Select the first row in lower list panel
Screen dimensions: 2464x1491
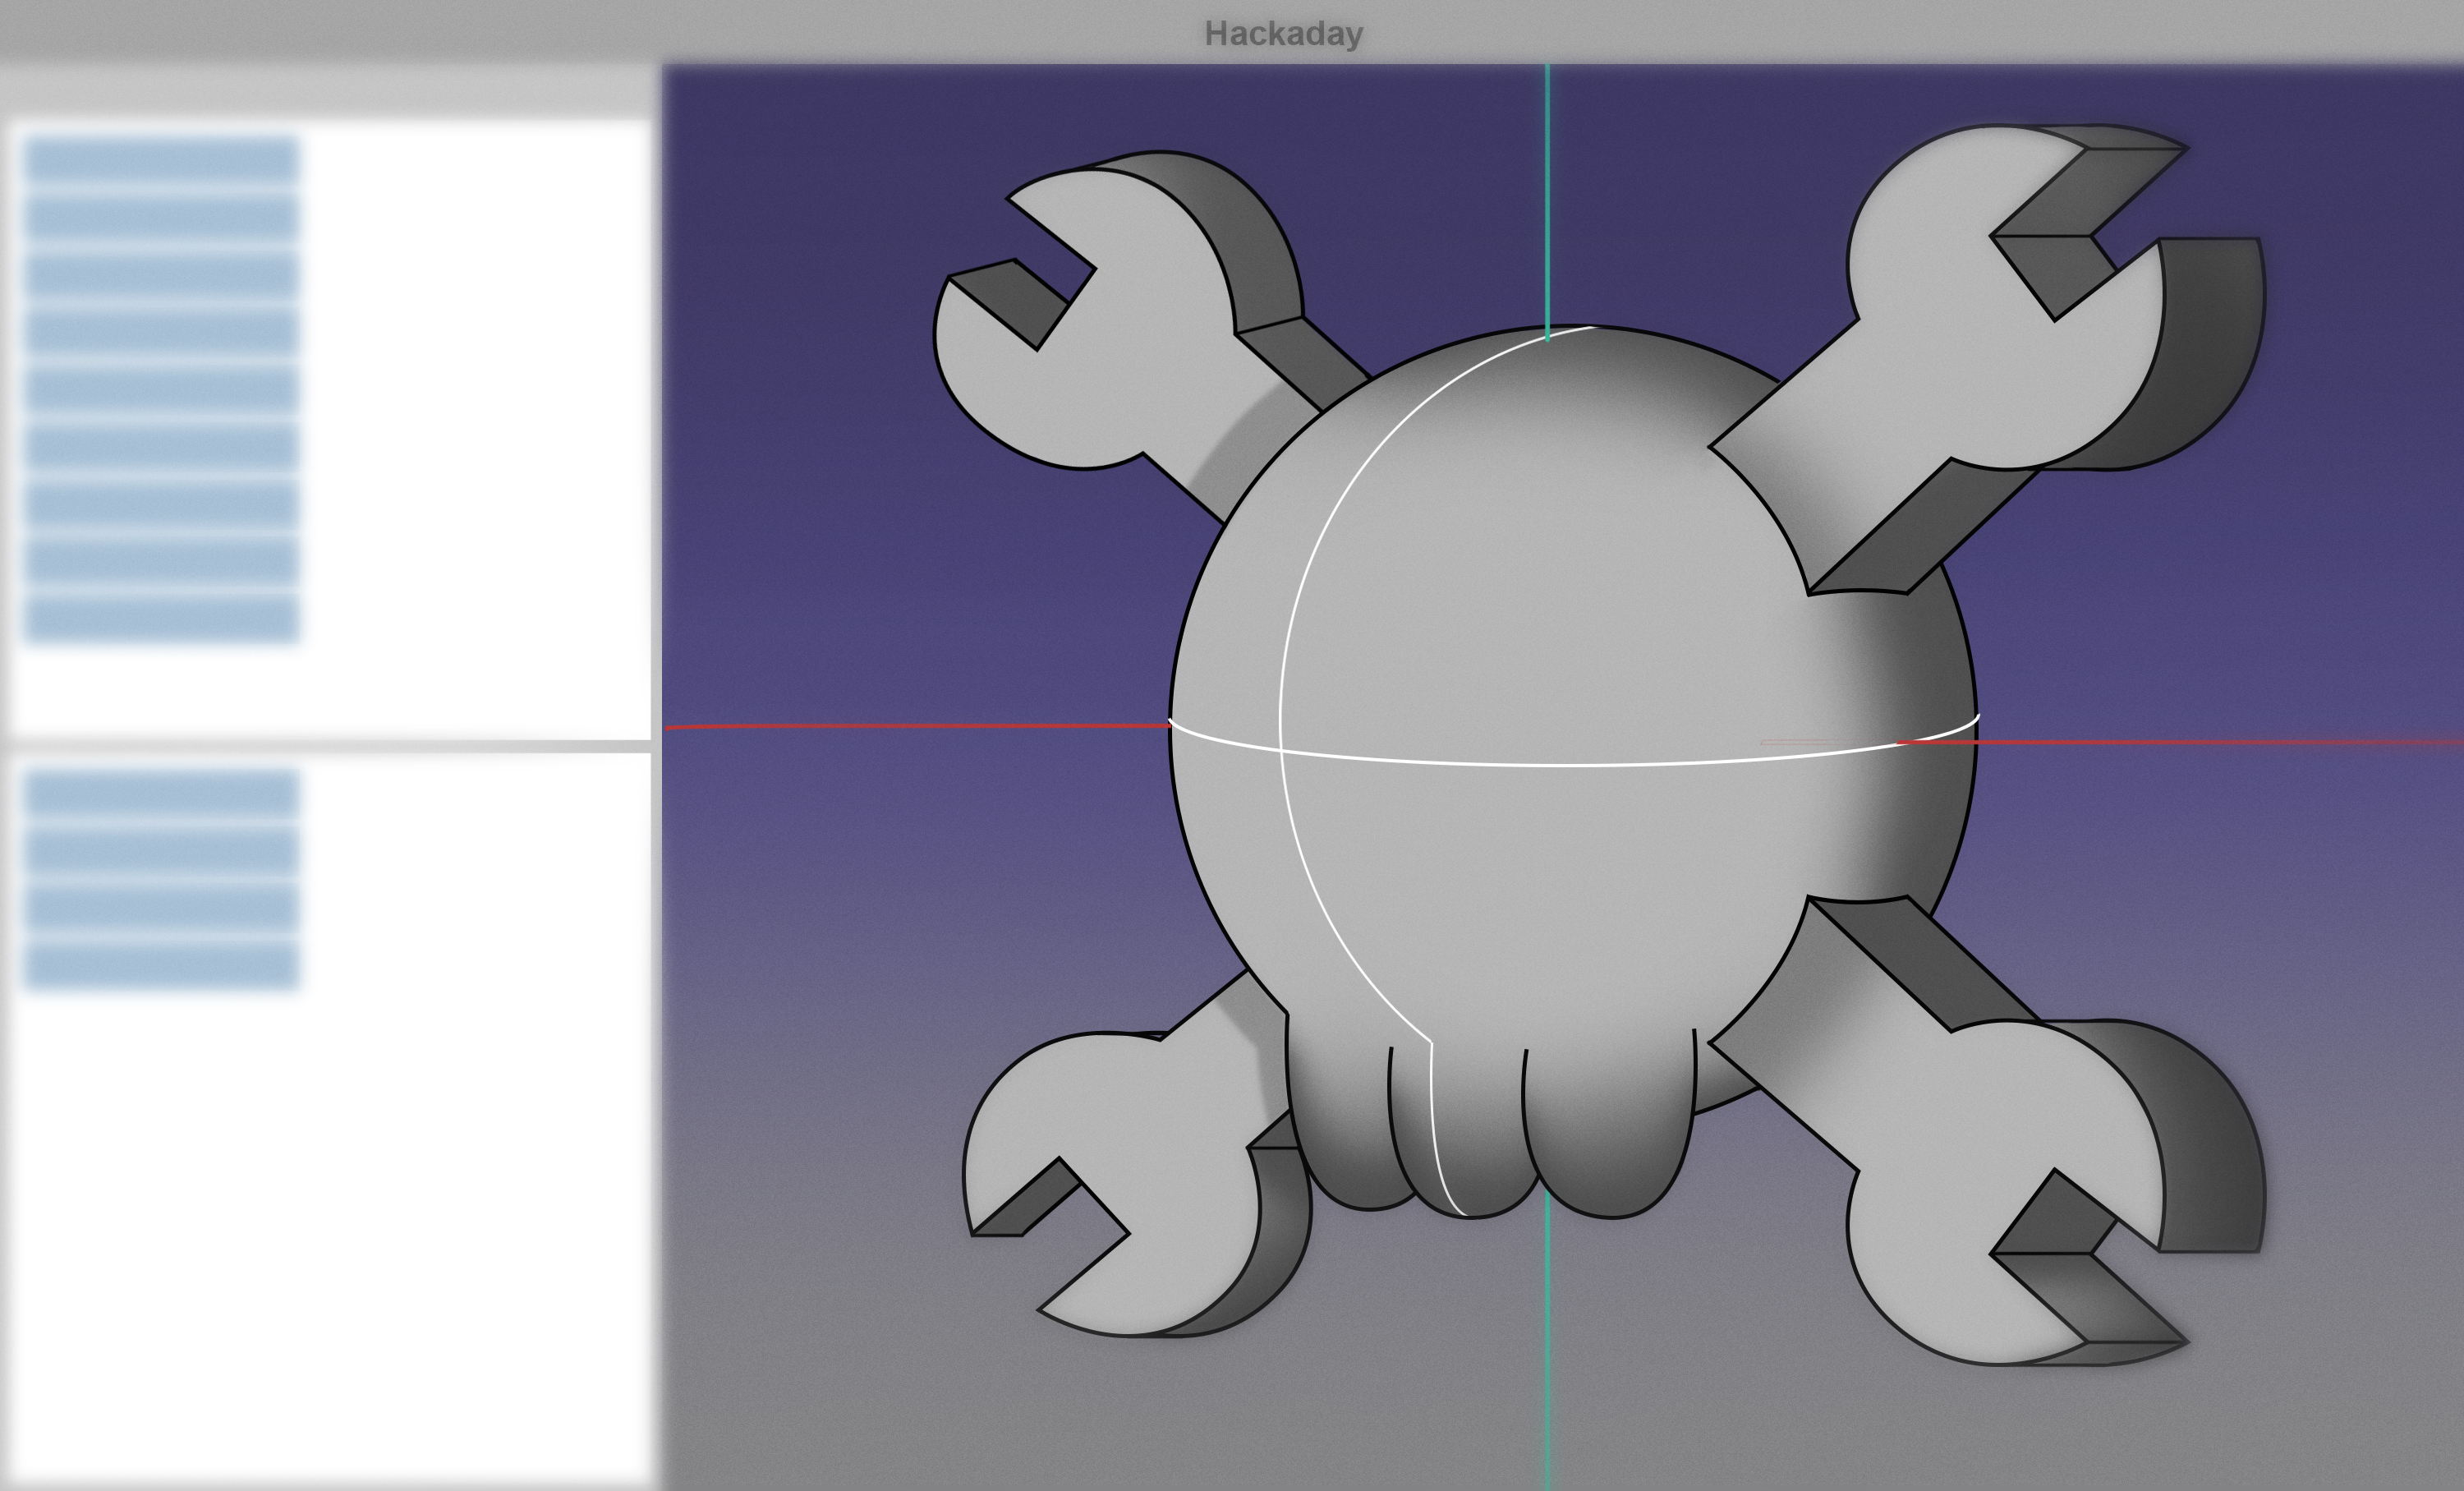coord(161,794)
